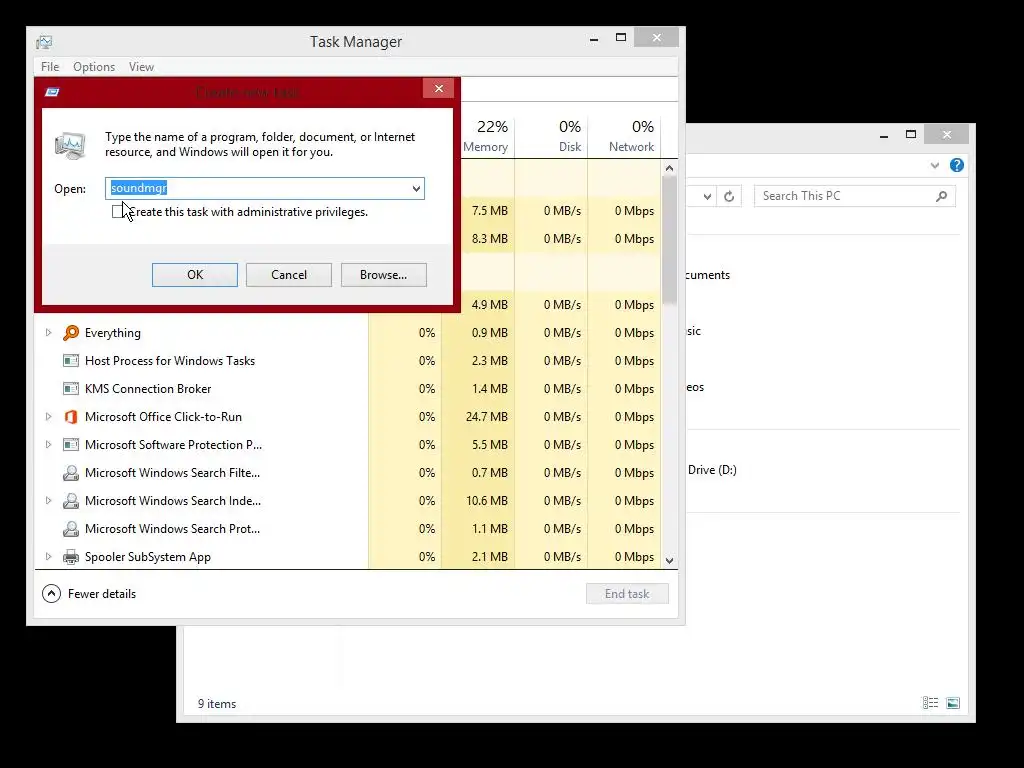Click the Everything search app icon

(71, 333)
